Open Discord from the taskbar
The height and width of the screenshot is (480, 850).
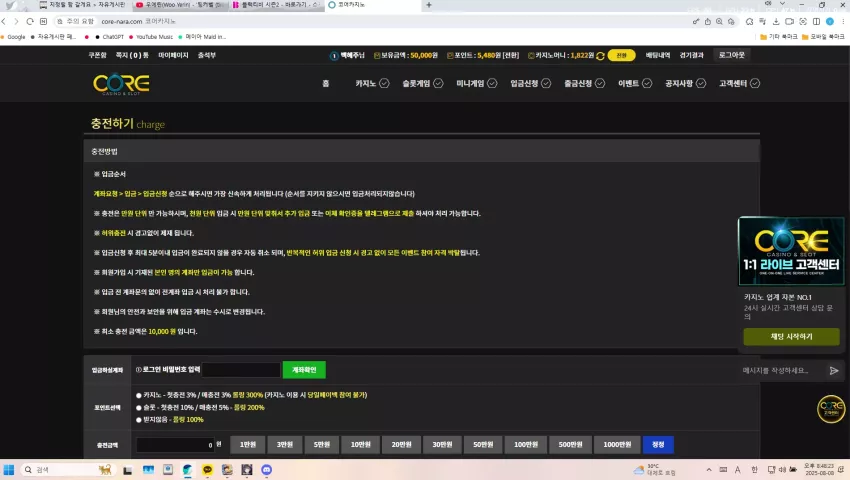click(x=266, y=470)
